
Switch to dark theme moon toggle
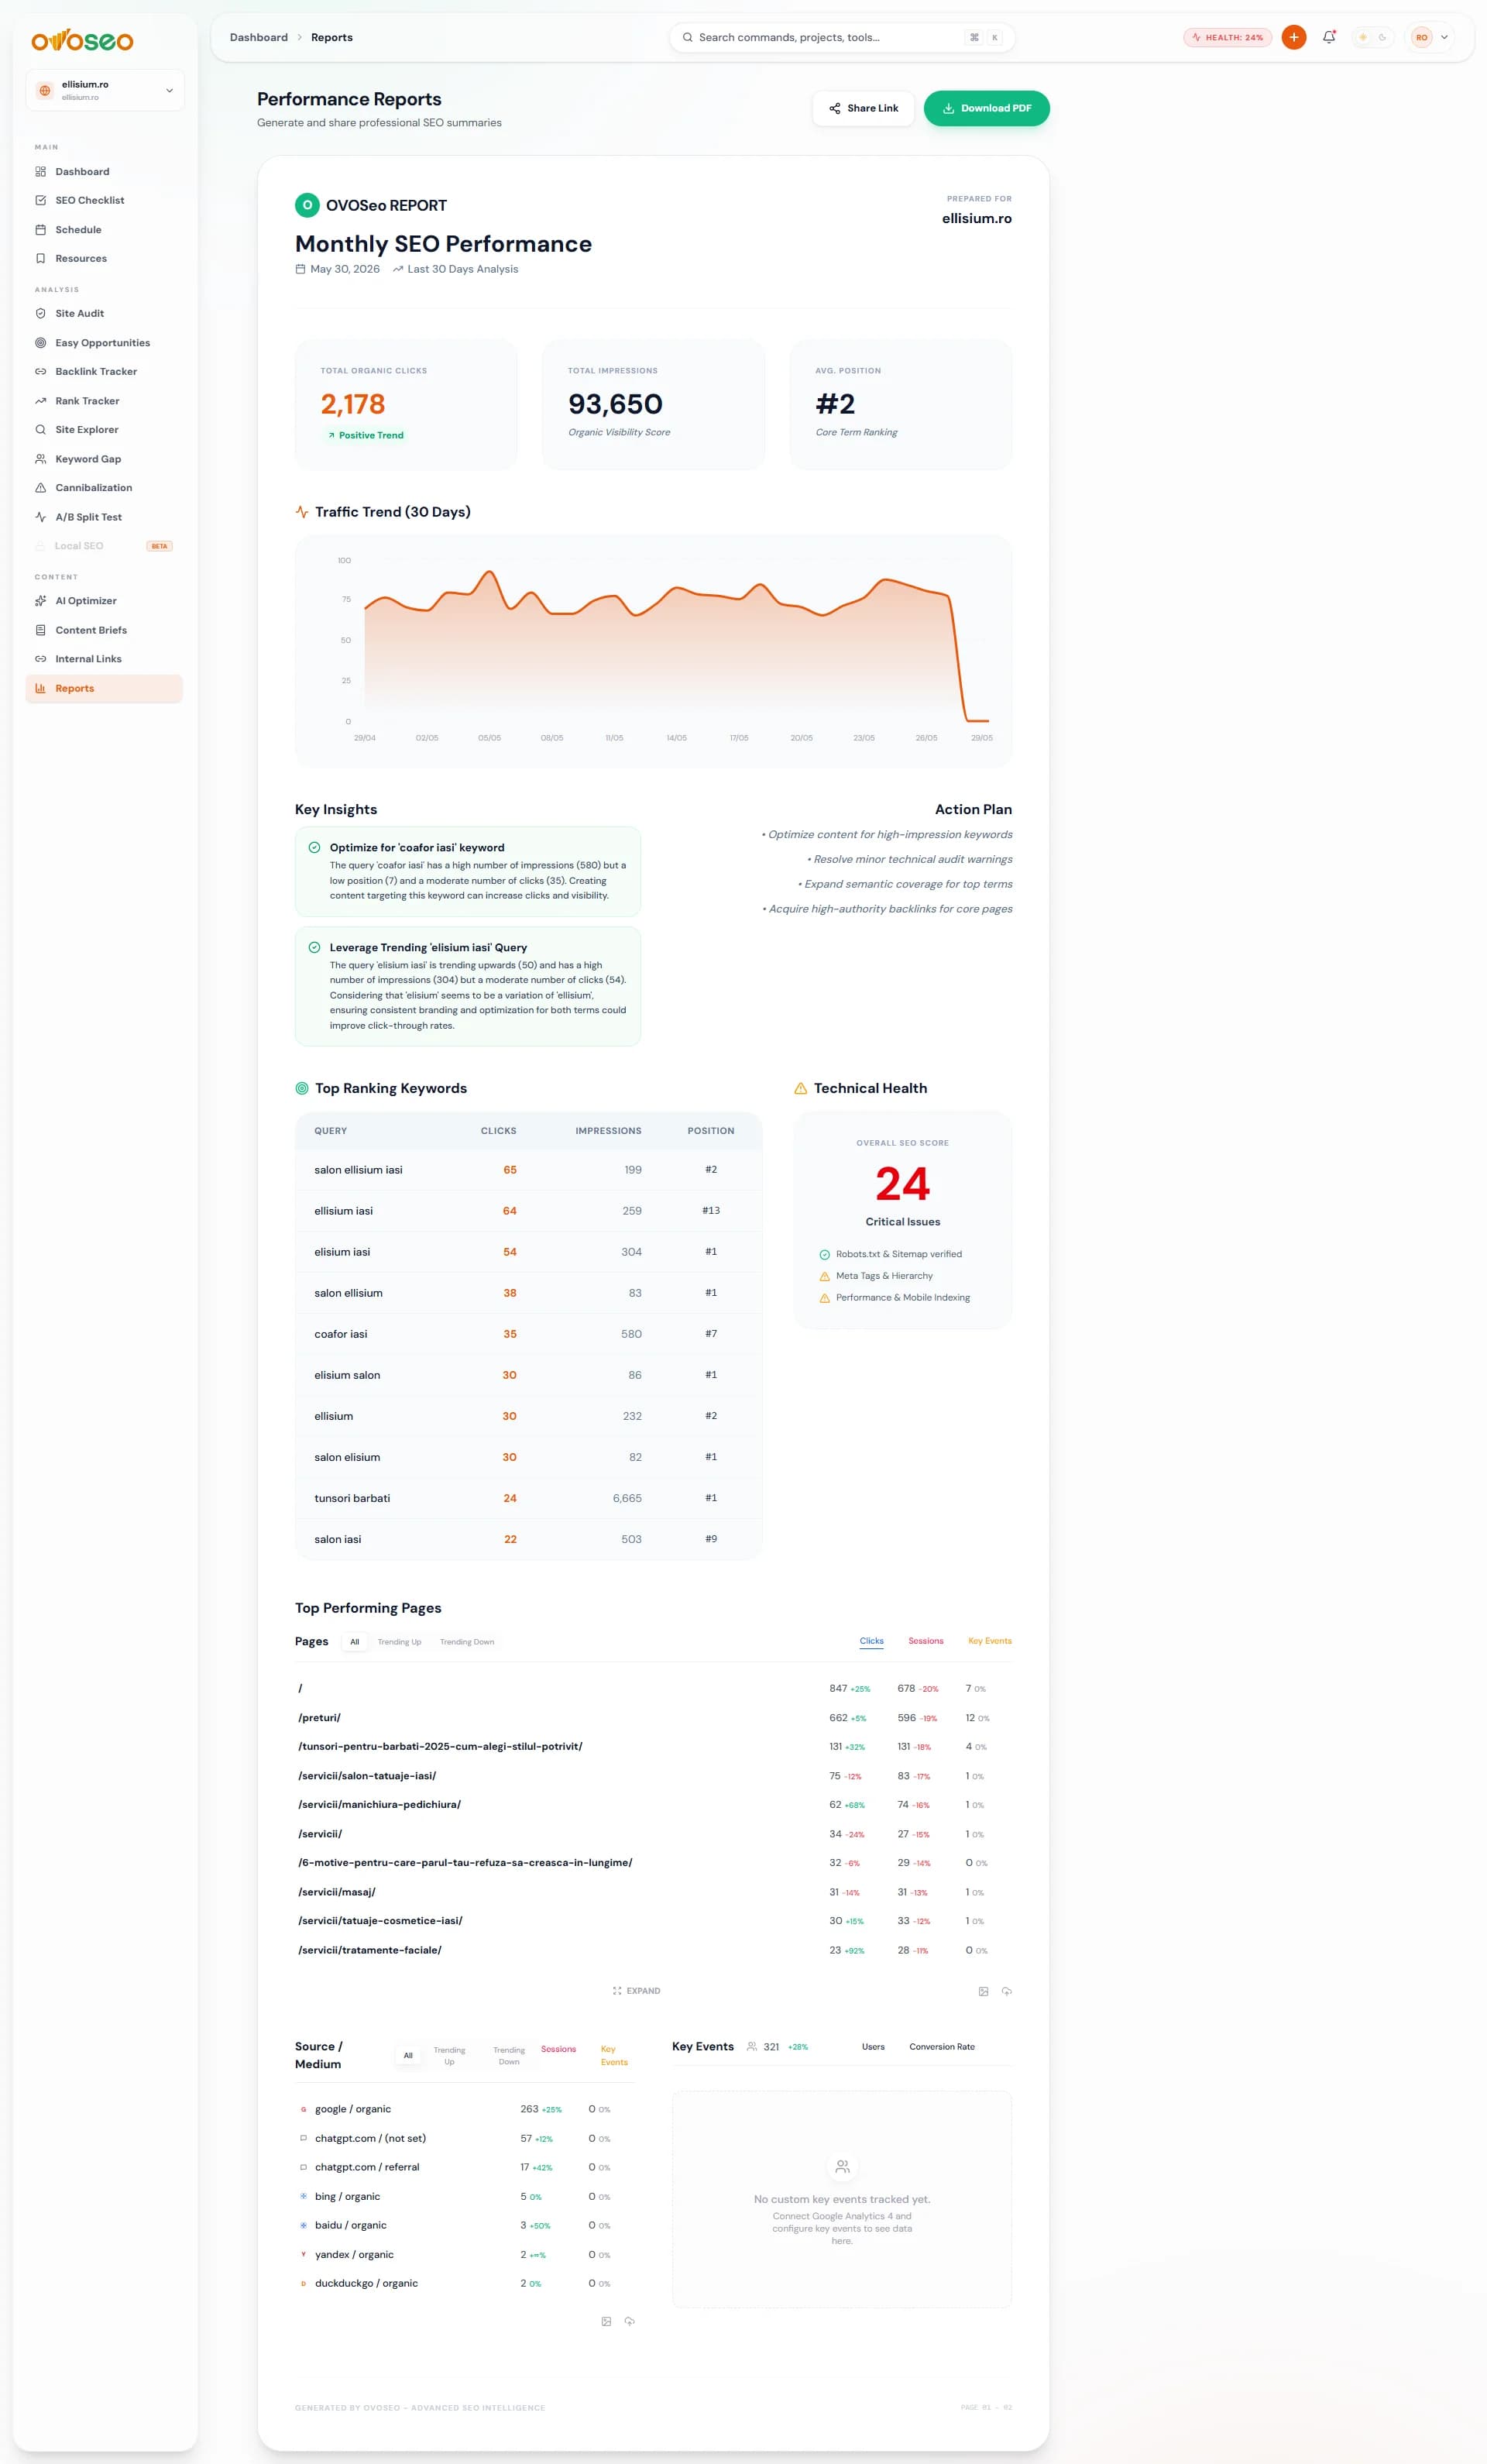(1383, 37)
